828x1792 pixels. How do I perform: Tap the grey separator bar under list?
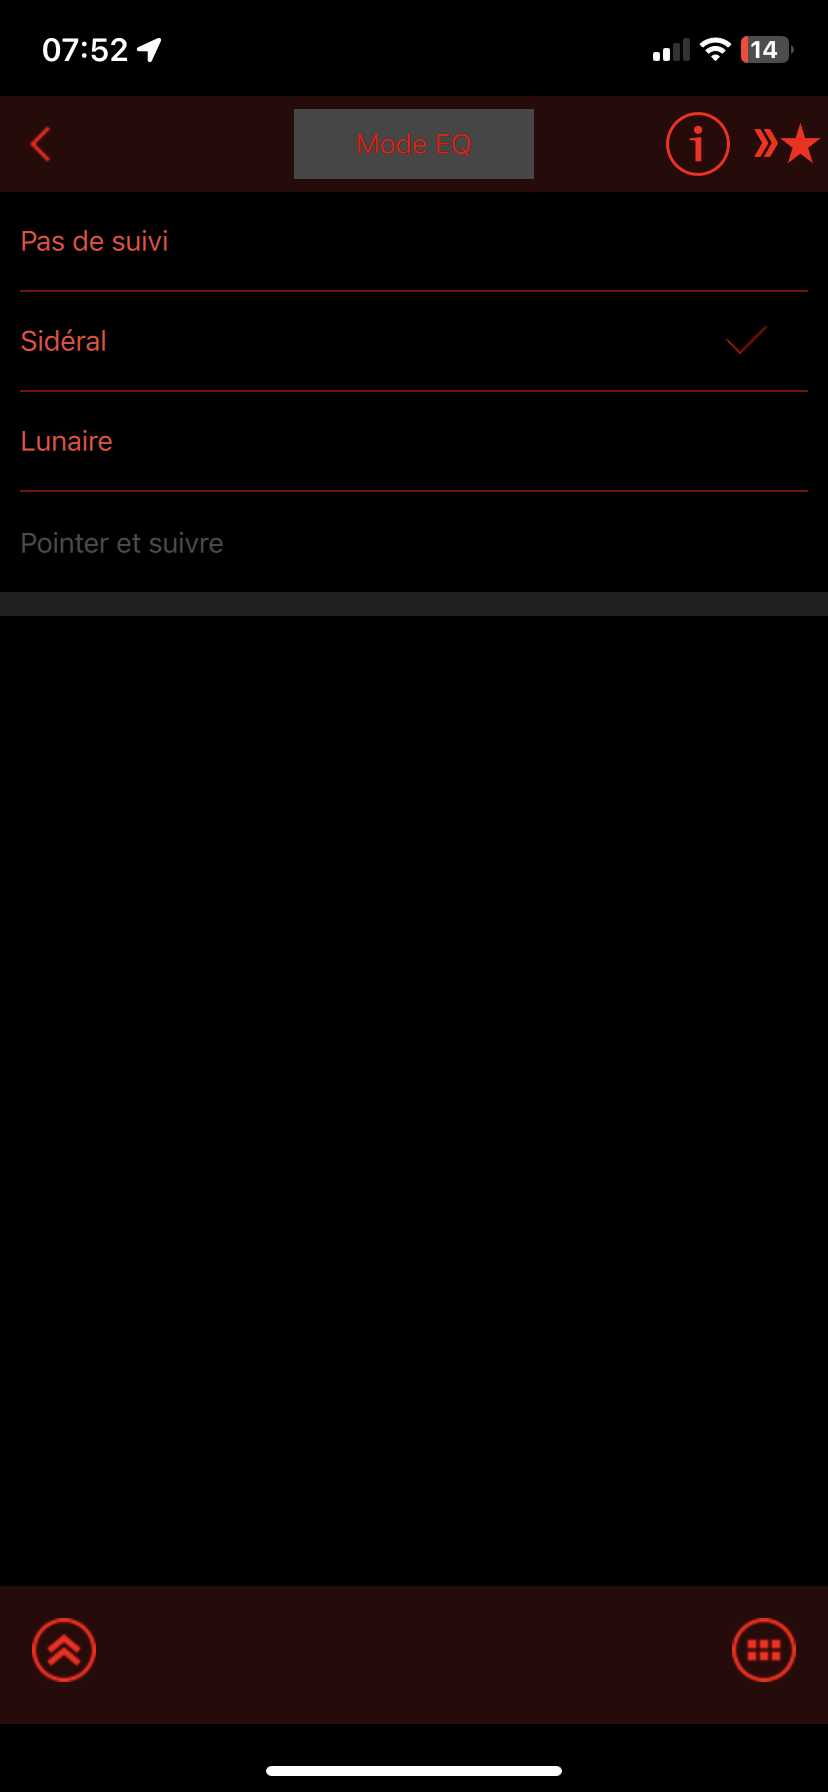414,604
